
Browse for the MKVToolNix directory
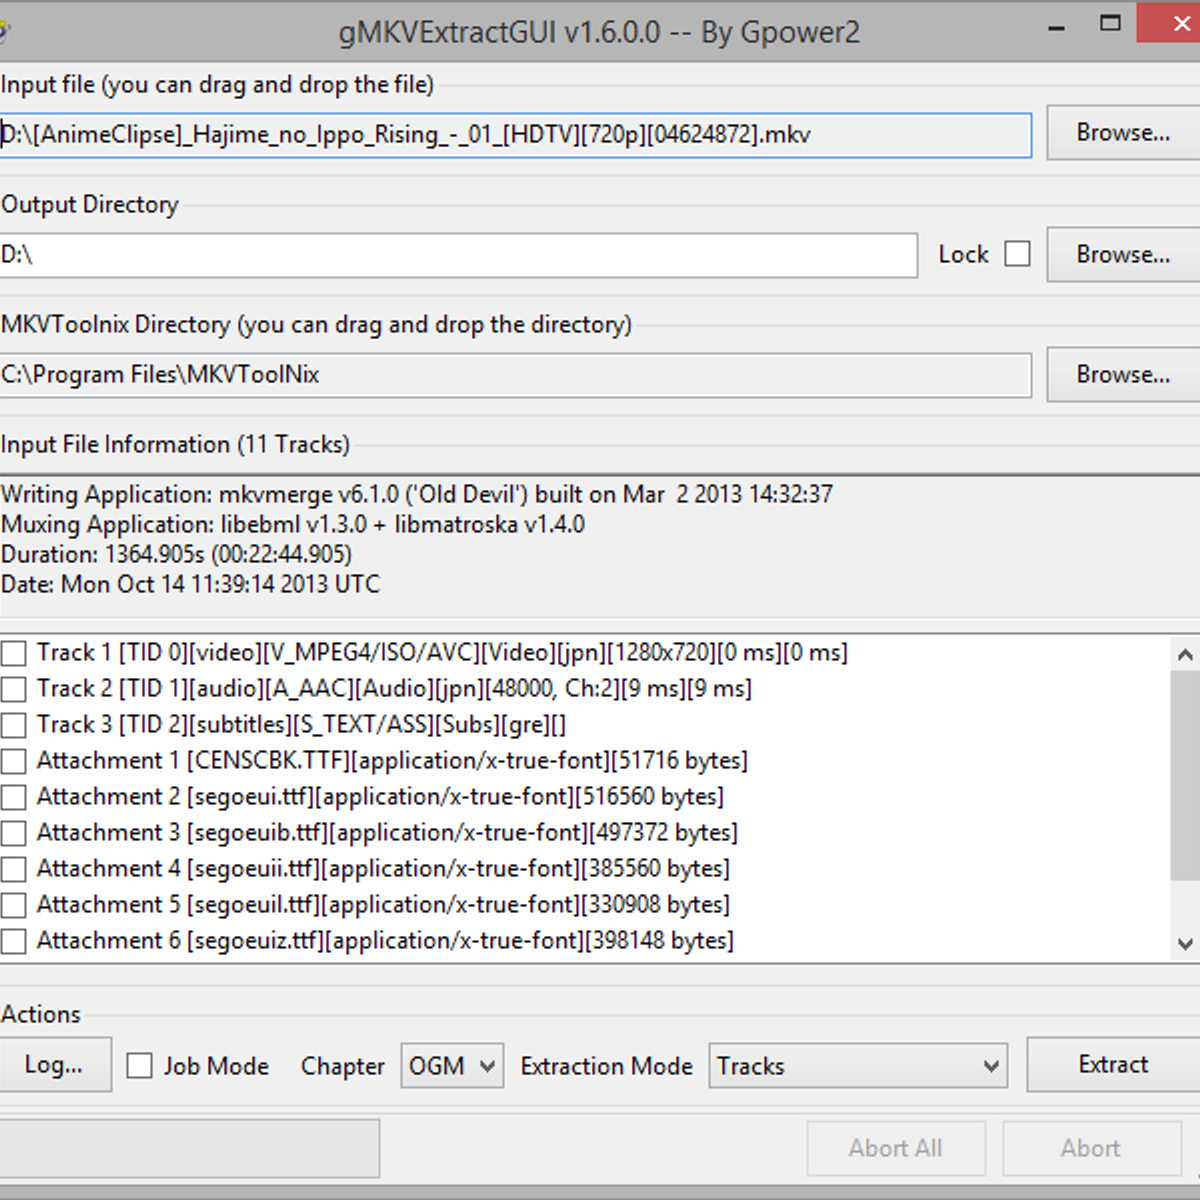pos(1122,374)
